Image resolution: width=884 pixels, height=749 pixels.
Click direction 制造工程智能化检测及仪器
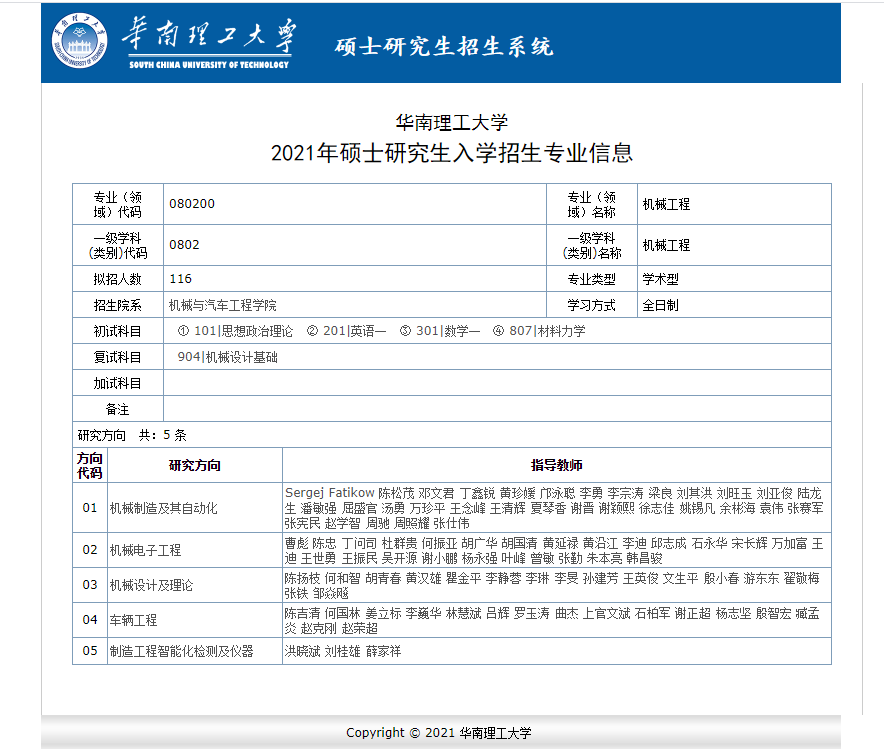click(x=182, y=652)
